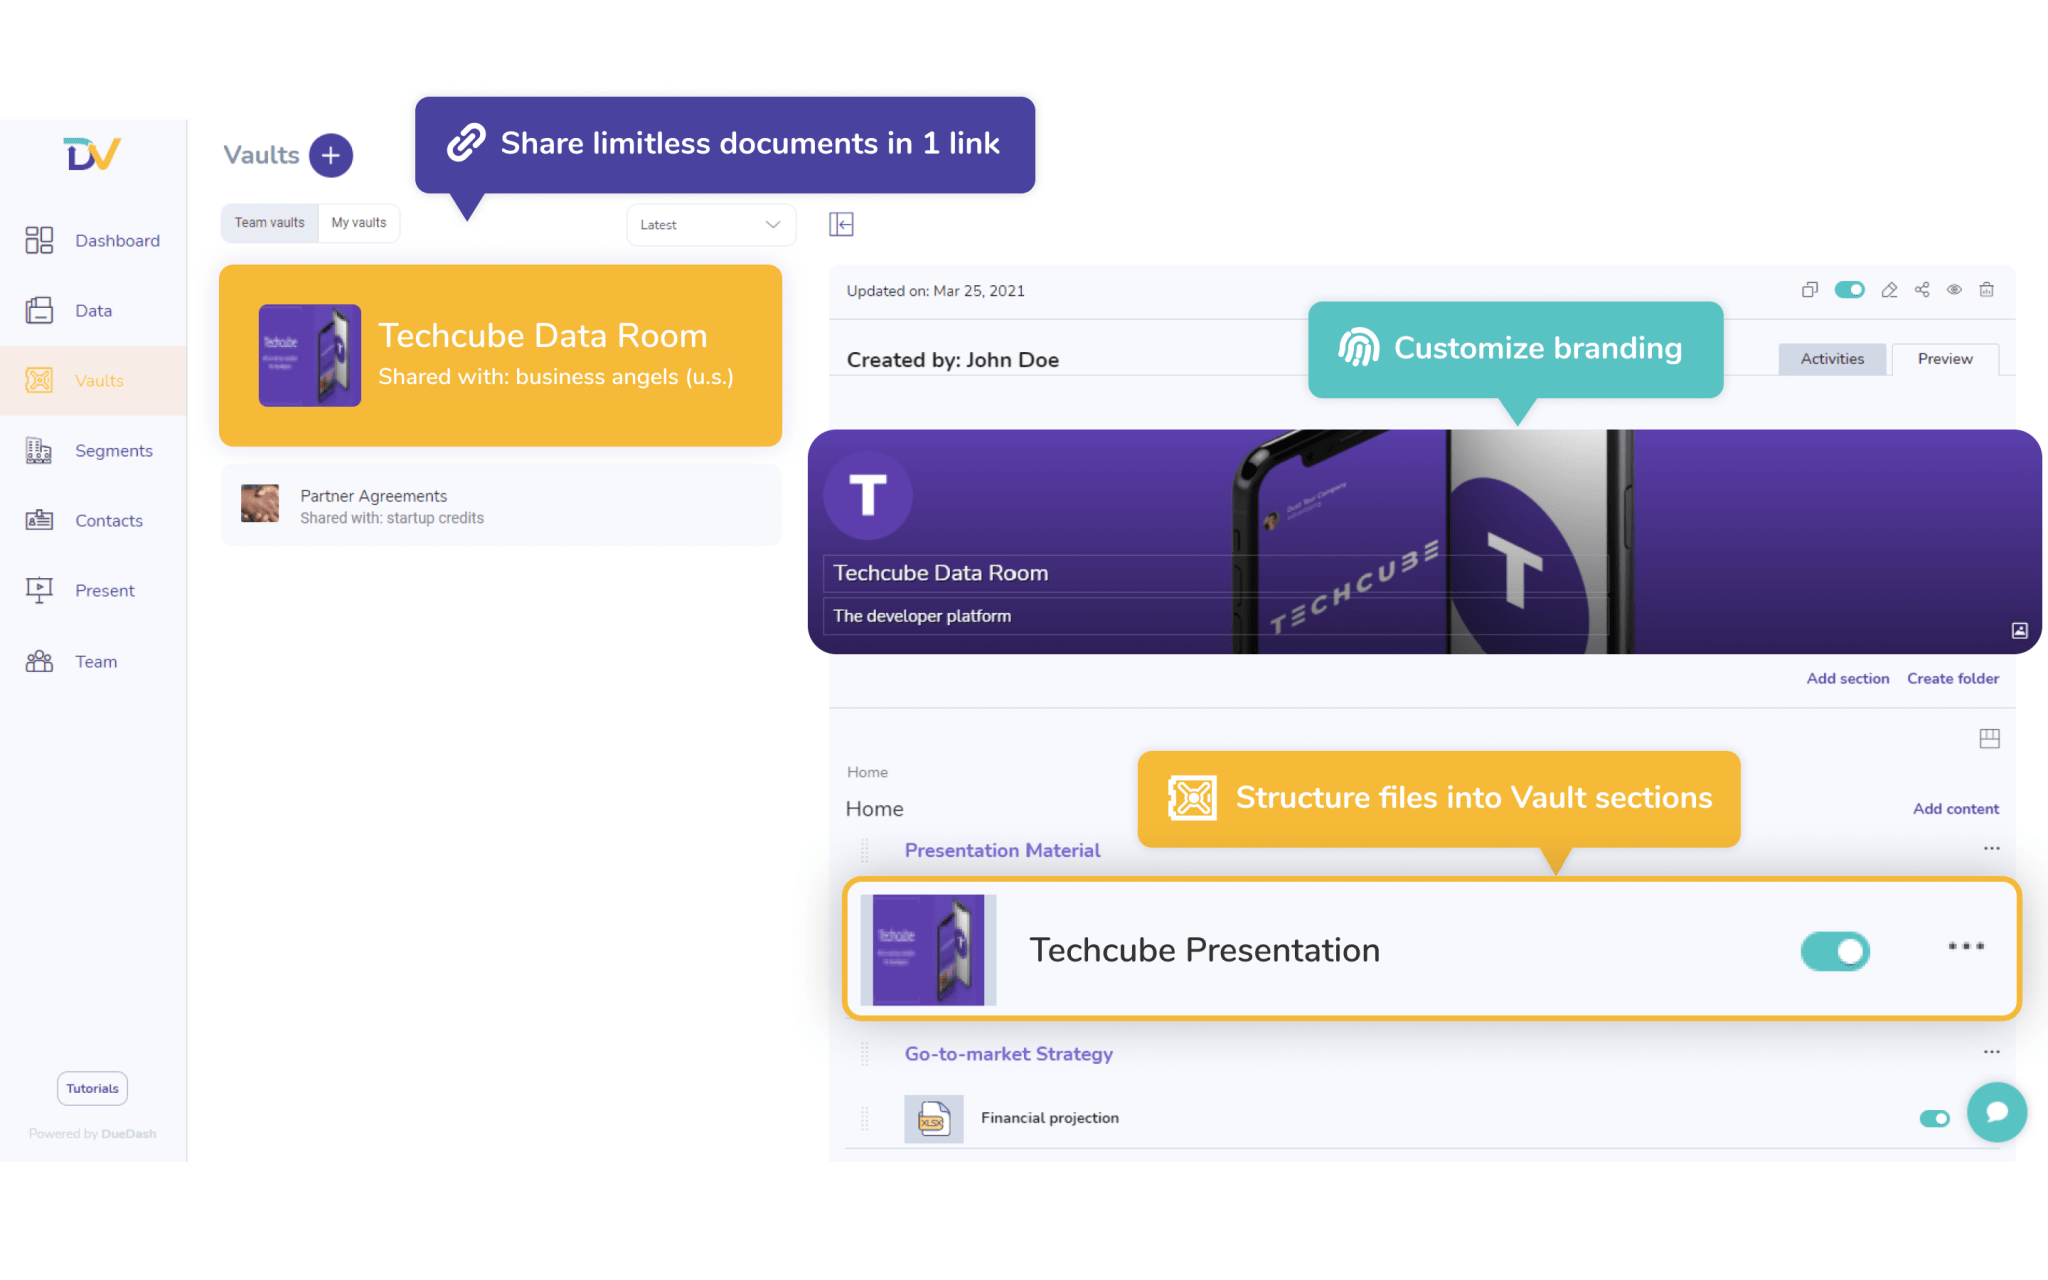The height and width of the screenshot is (1280, 2048).
Task: Open the eye preview icon in toolbar
Action: 1954,290
